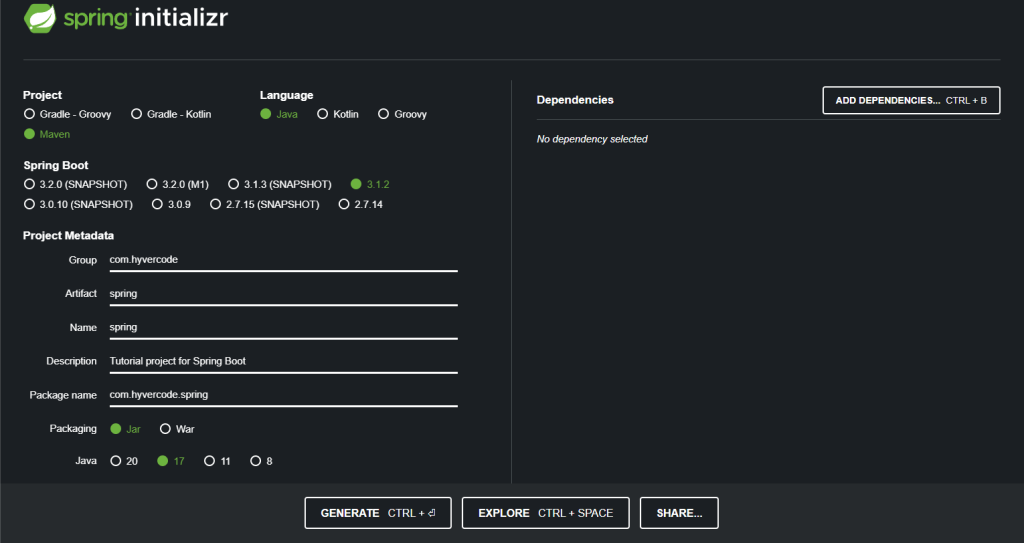
Task: Focus the Name input field
Action: pyautogui.click(x=283, y=327)
